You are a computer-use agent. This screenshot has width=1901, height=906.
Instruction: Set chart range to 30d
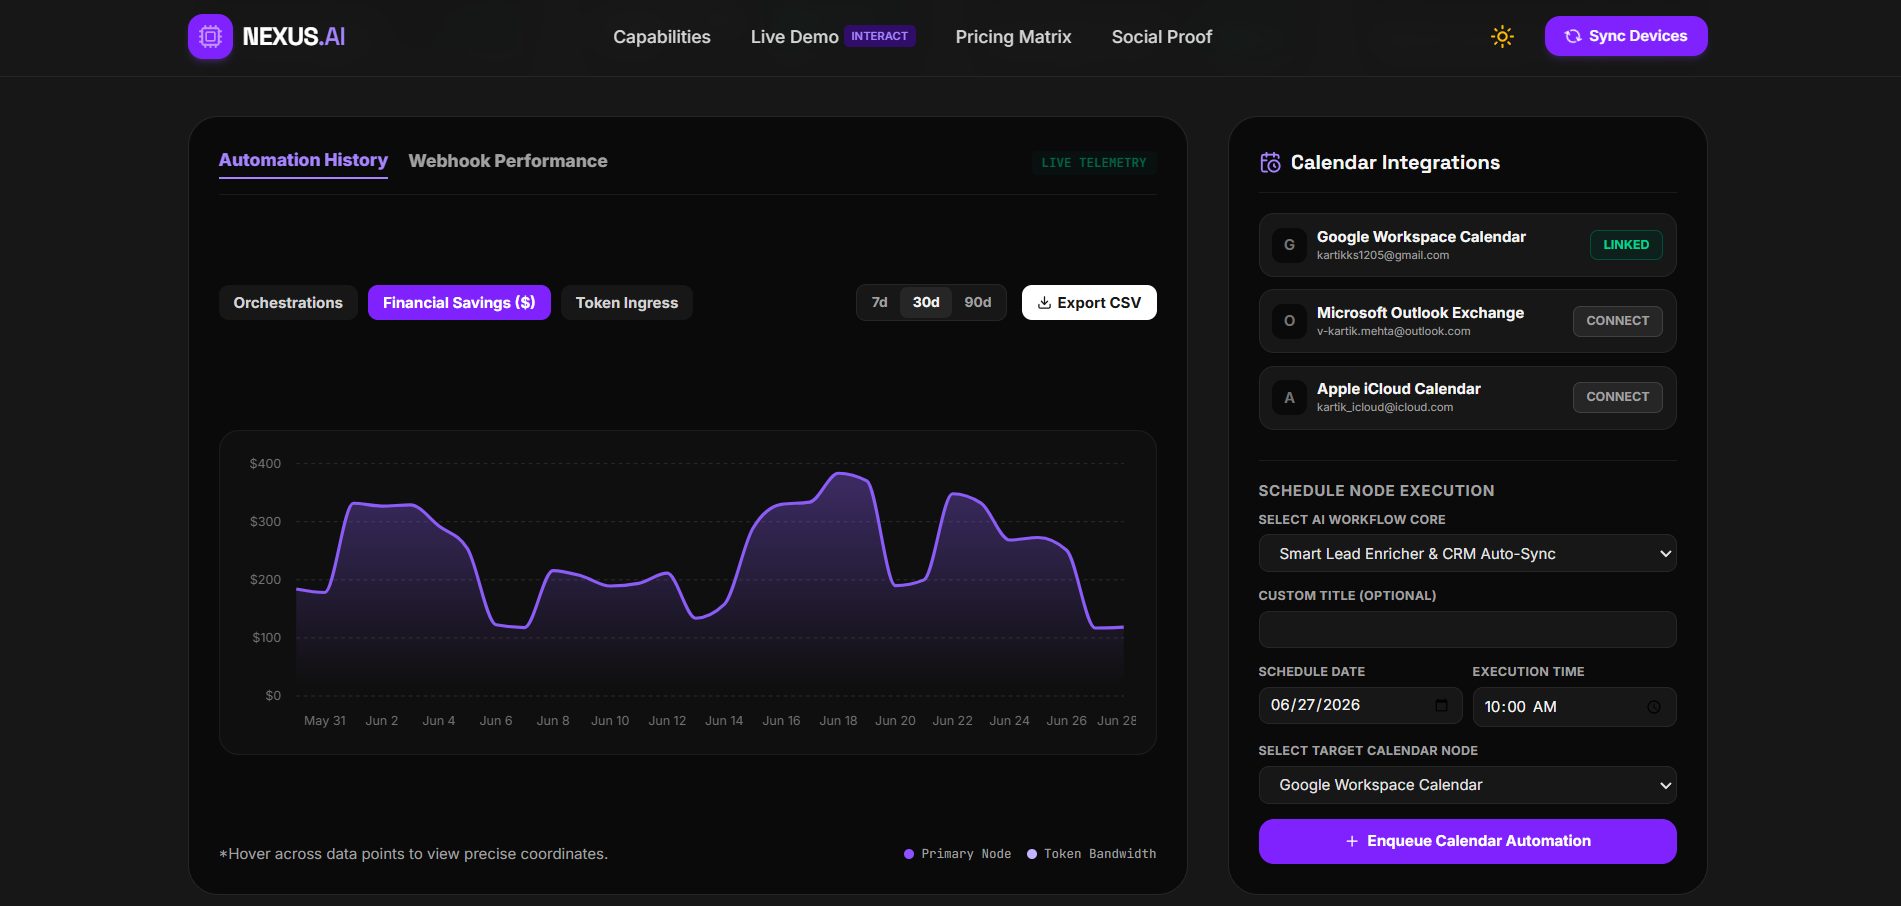tap(926, 302)
